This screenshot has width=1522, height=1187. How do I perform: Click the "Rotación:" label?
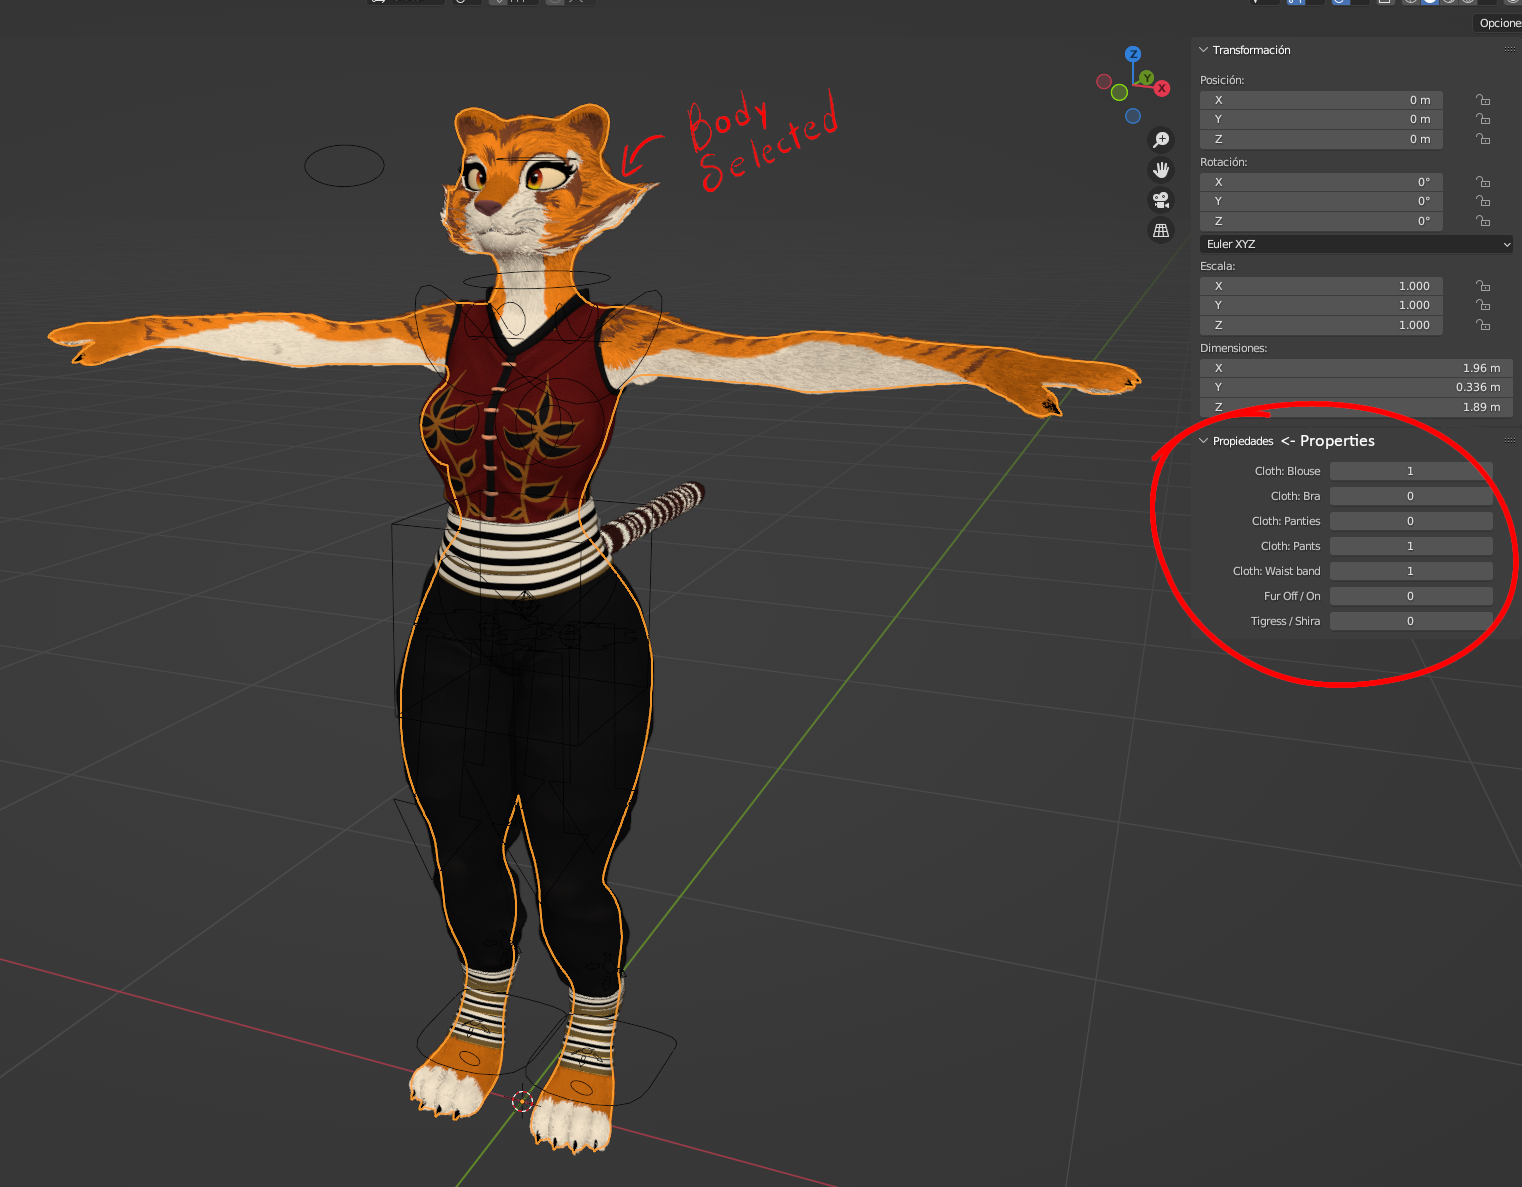tap(1223, 162)
